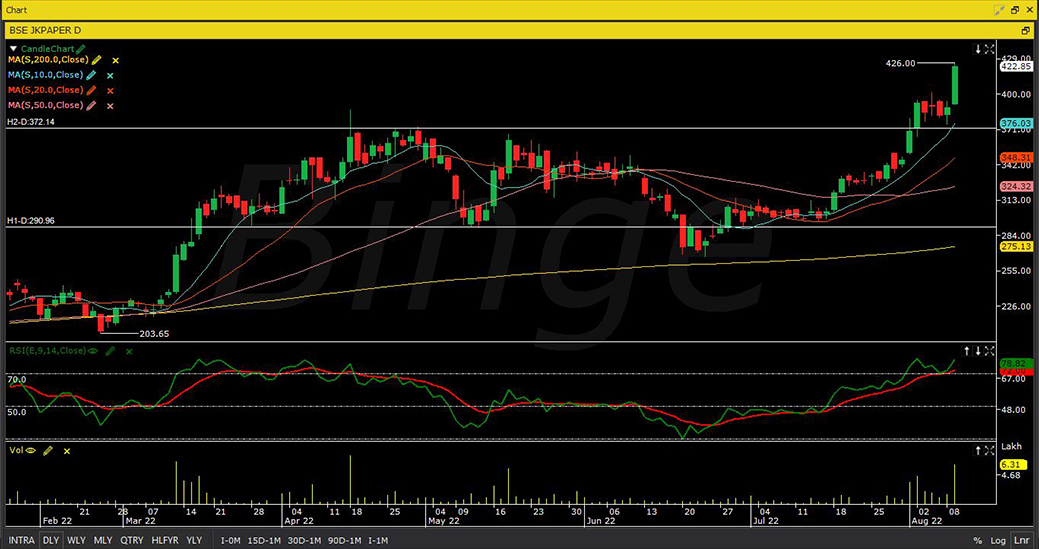Image resolution: width=1039 pixels, height=549 pixels.
Task: Click the 275.13 yellow MA value tag
Action: 1016,246
